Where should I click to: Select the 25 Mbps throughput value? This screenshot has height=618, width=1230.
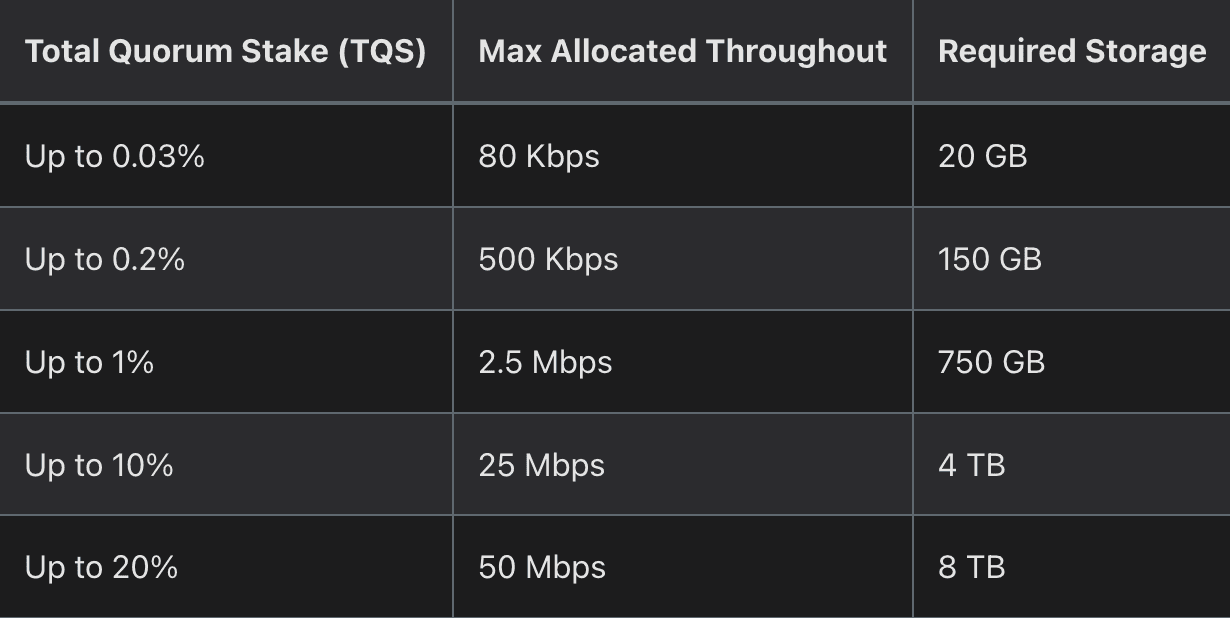[x=541, y=465]
